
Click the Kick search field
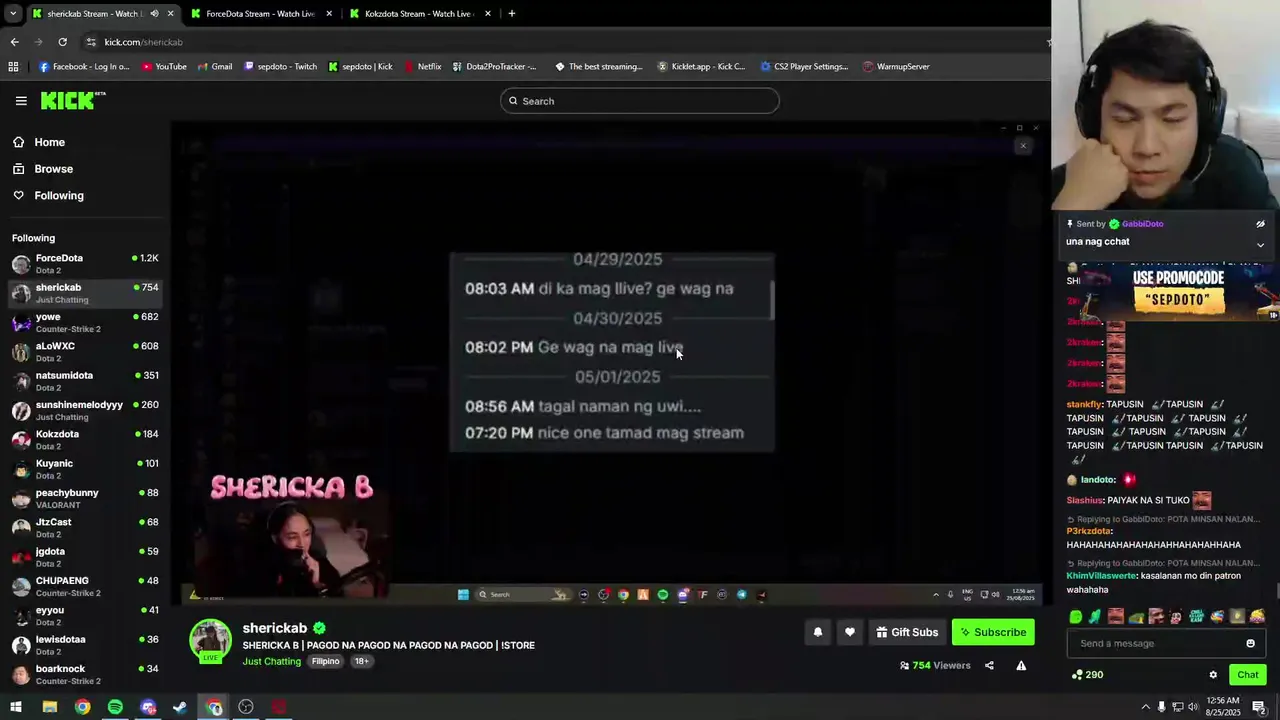coord(640,101)
